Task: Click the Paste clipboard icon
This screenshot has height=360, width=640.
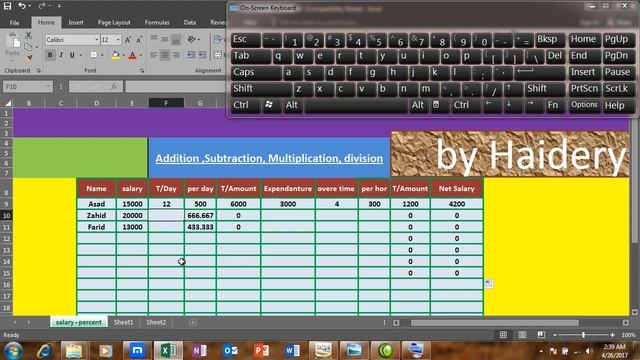Action: point(13,41)
